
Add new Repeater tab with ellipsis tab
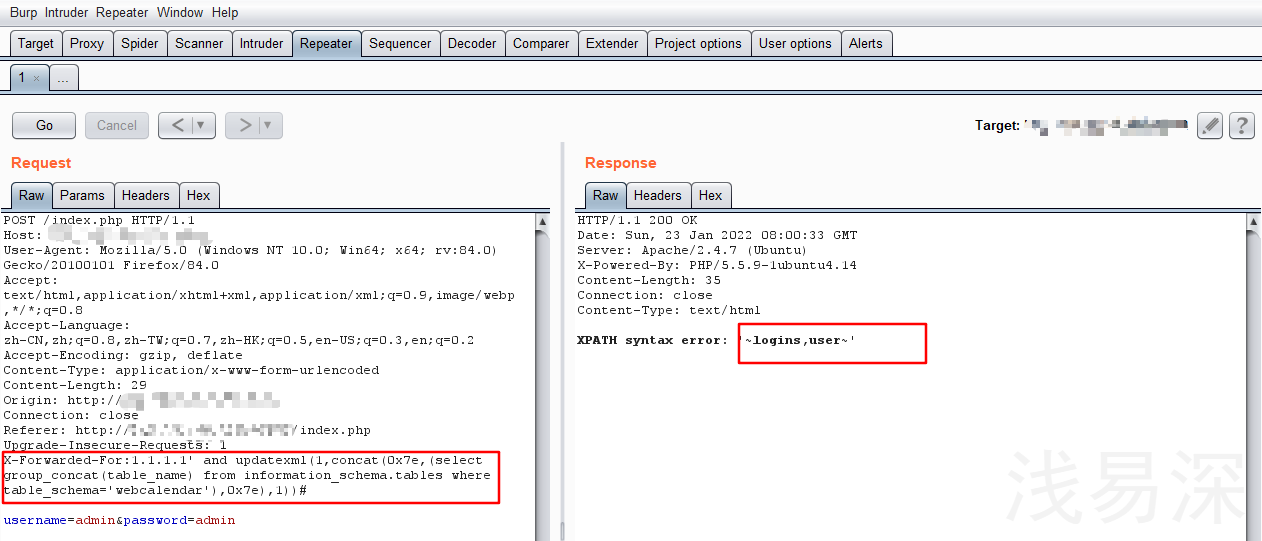pyautogui.click(x=63, y=78)
